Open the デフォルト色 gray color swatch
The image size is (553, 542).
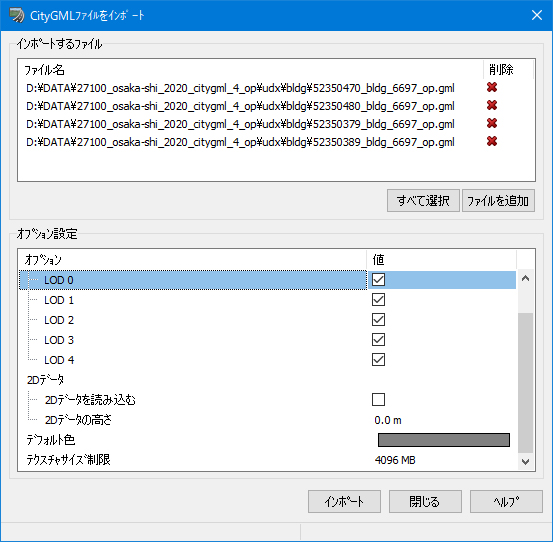coord(444,440)
